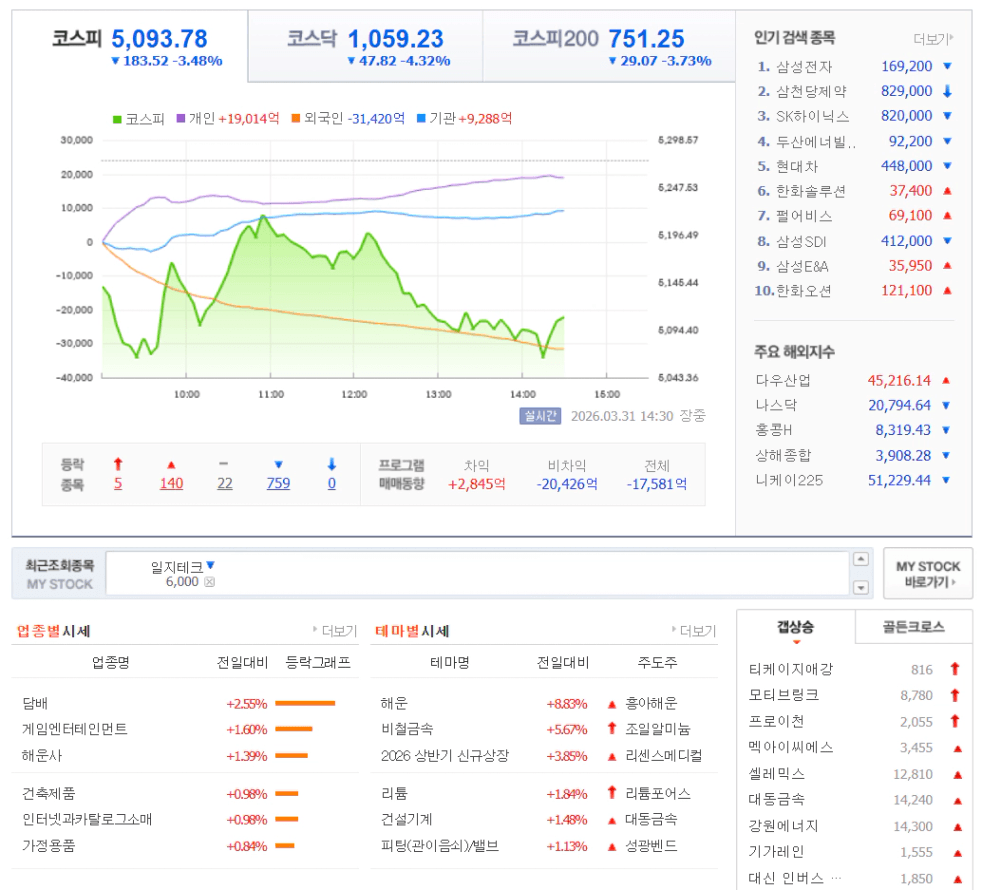
Task: Open 홍콩H overseas index
Action: [x=774, y=430]
